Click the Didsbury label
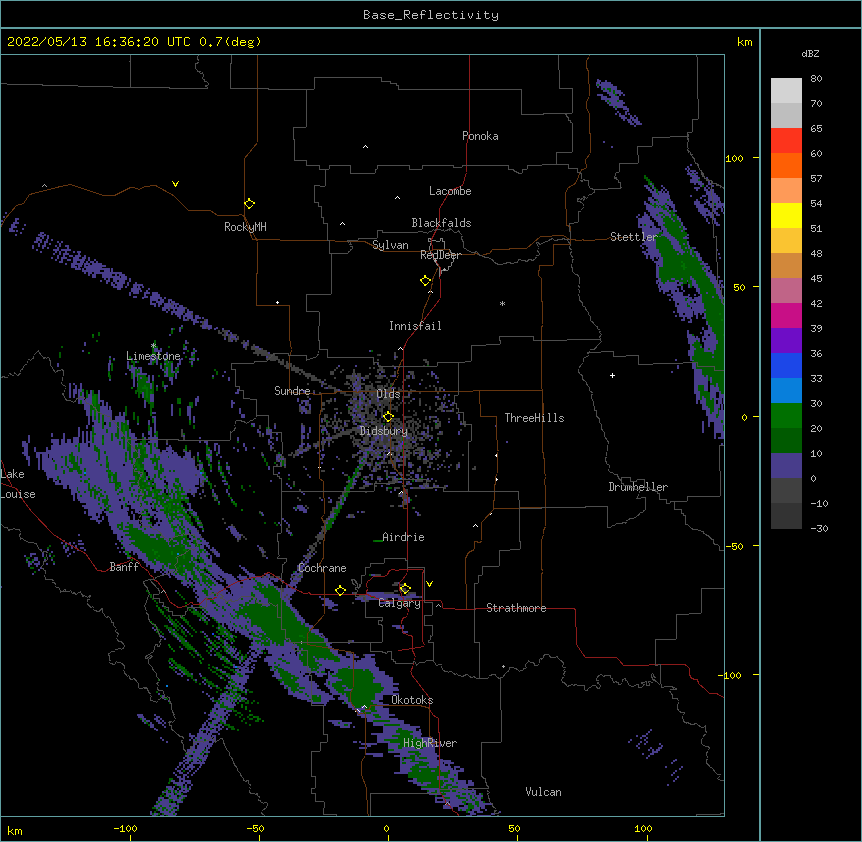 [384, 431]
